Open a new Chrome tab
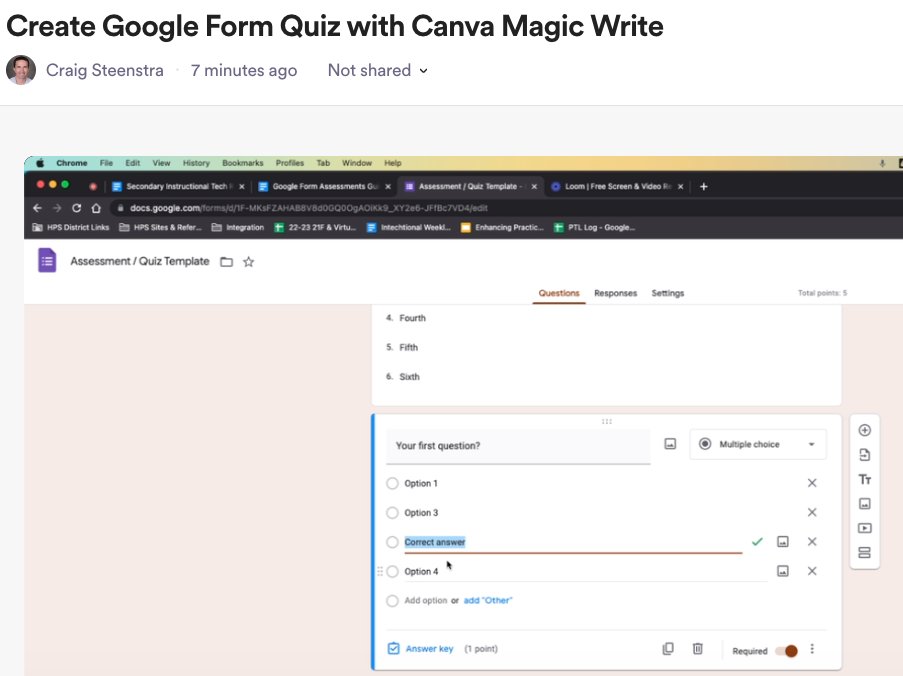This screenshot has height=676, width=903. click(703, 187)
